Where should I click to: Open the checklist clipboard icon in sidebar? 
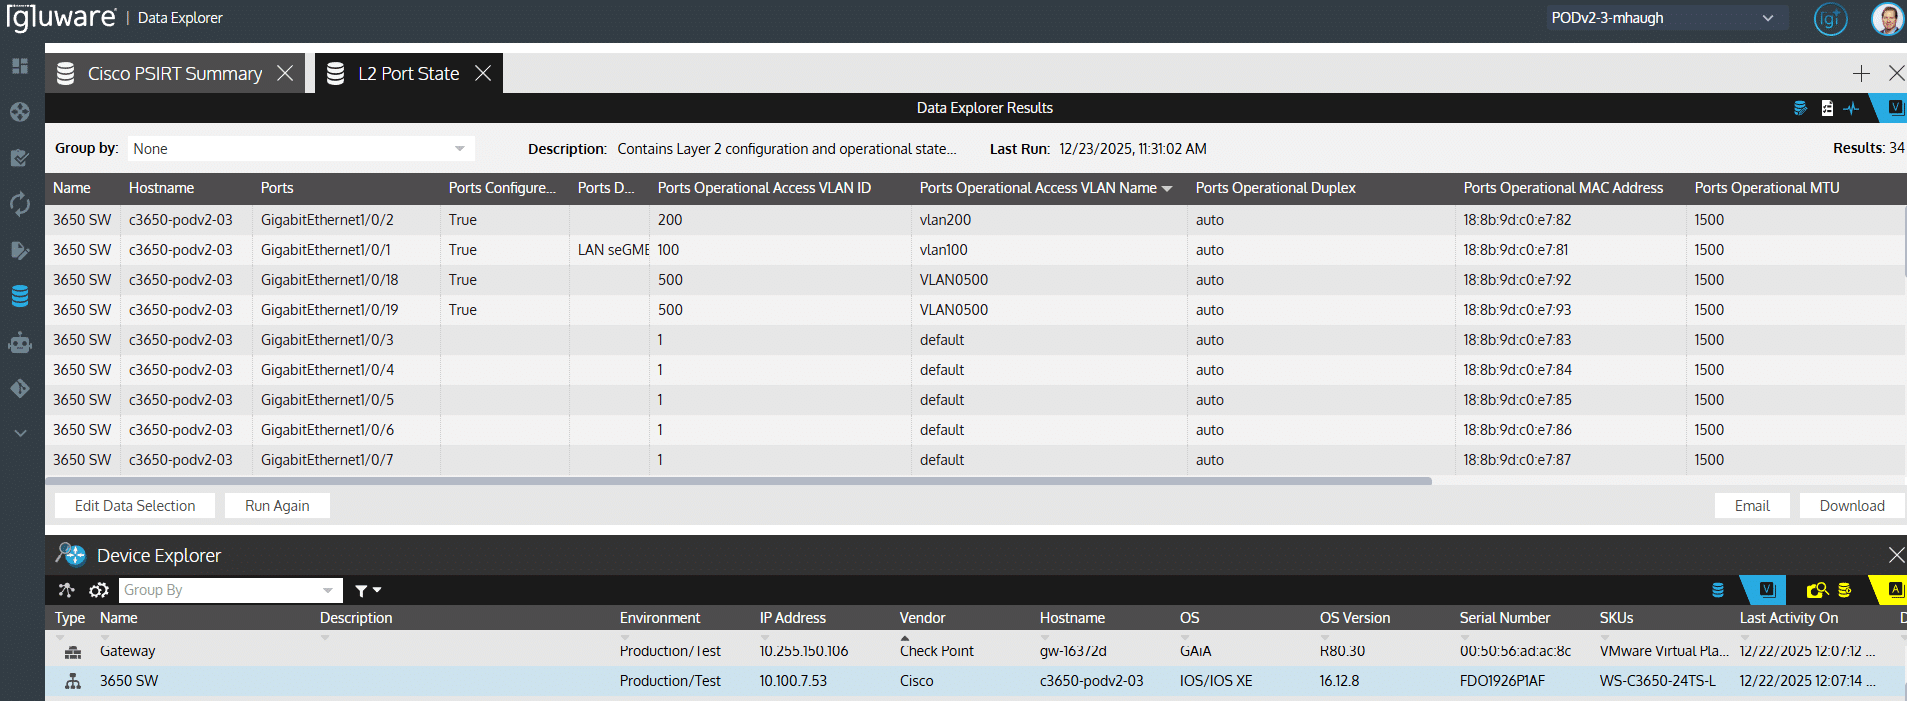20,158
